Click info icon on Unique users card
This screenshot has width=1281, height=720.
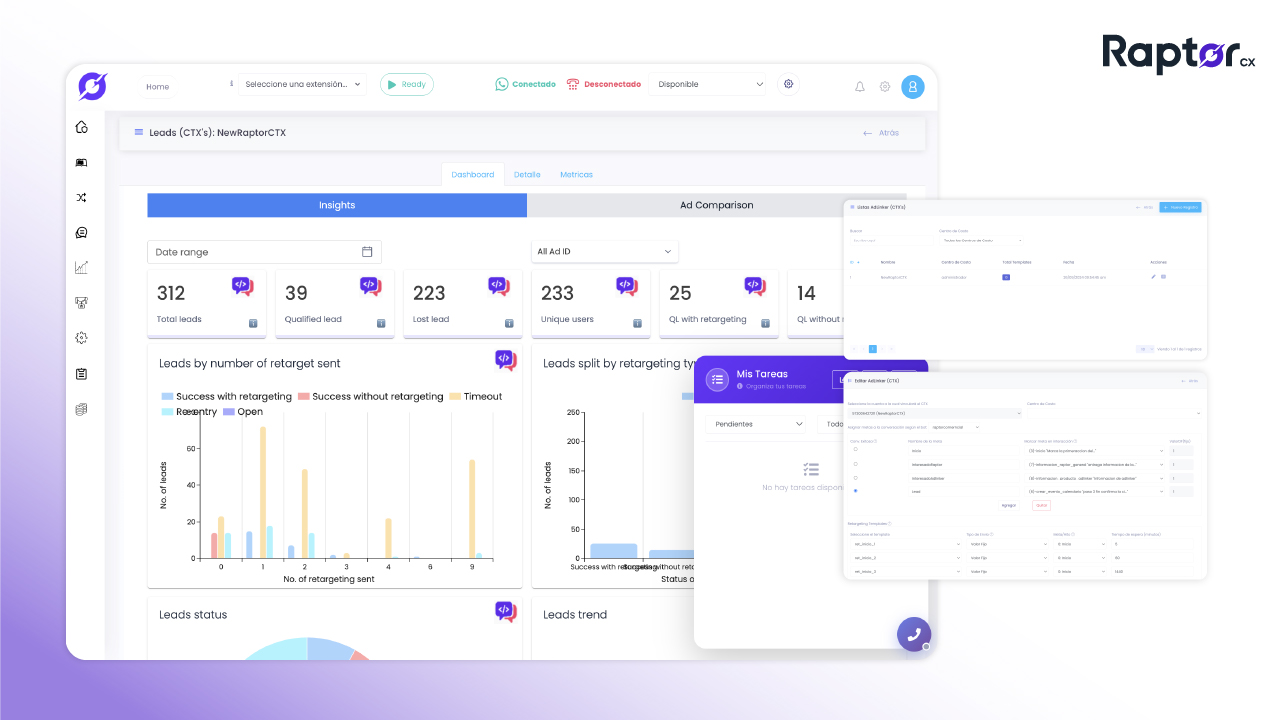(638, 323)
